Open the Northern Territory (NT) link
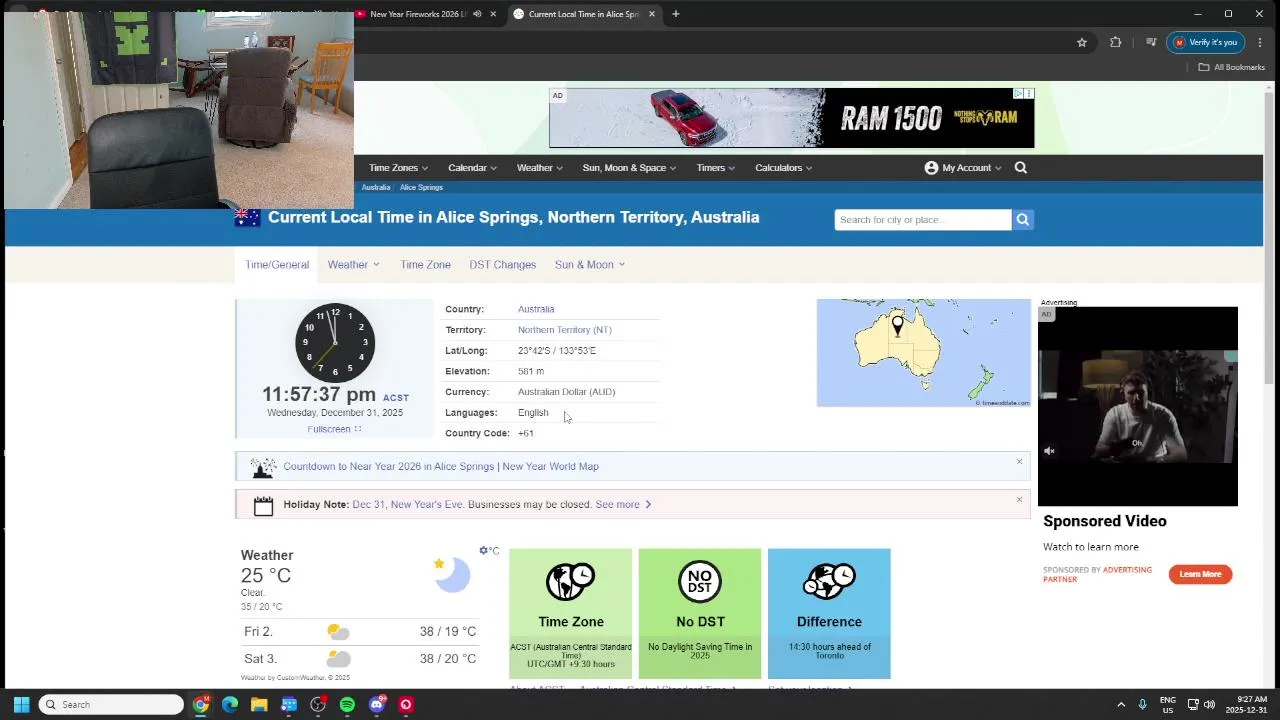The image size is (1280, 720). point(564,330)
